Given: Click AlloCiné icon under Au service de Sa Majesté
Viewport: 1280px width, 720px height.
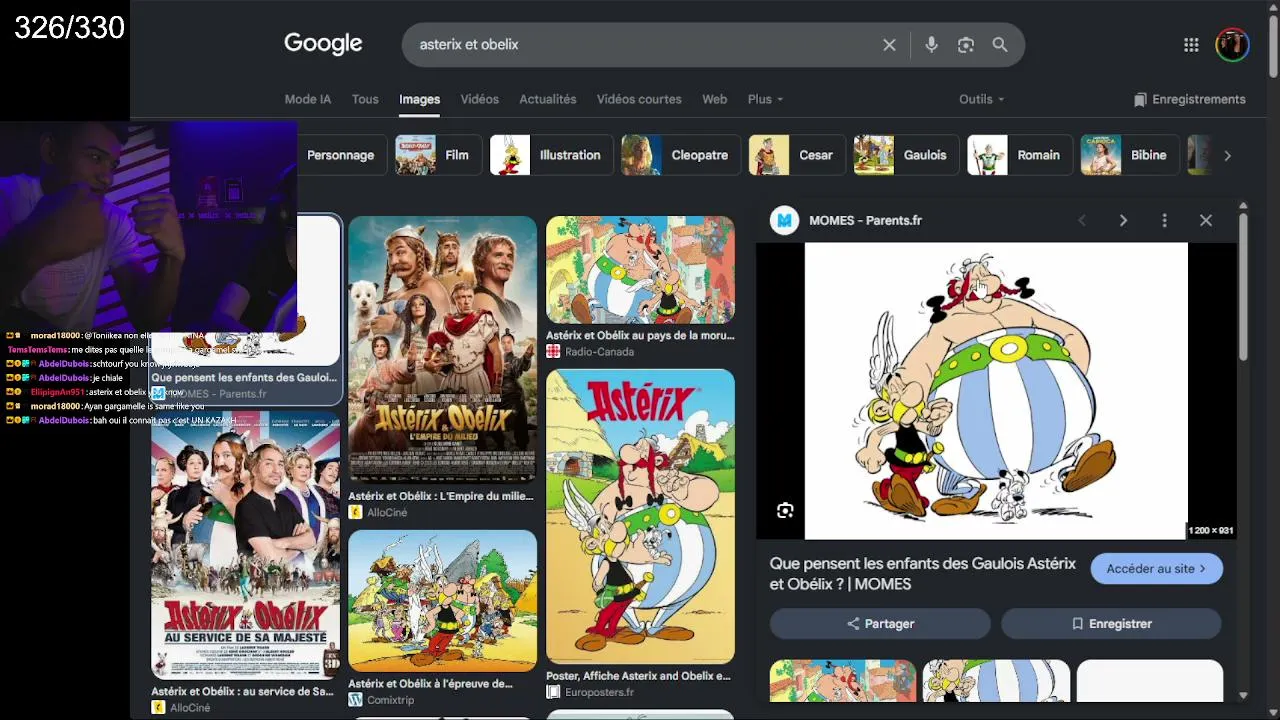Looking at the screenshot, I should click(158, 707).
